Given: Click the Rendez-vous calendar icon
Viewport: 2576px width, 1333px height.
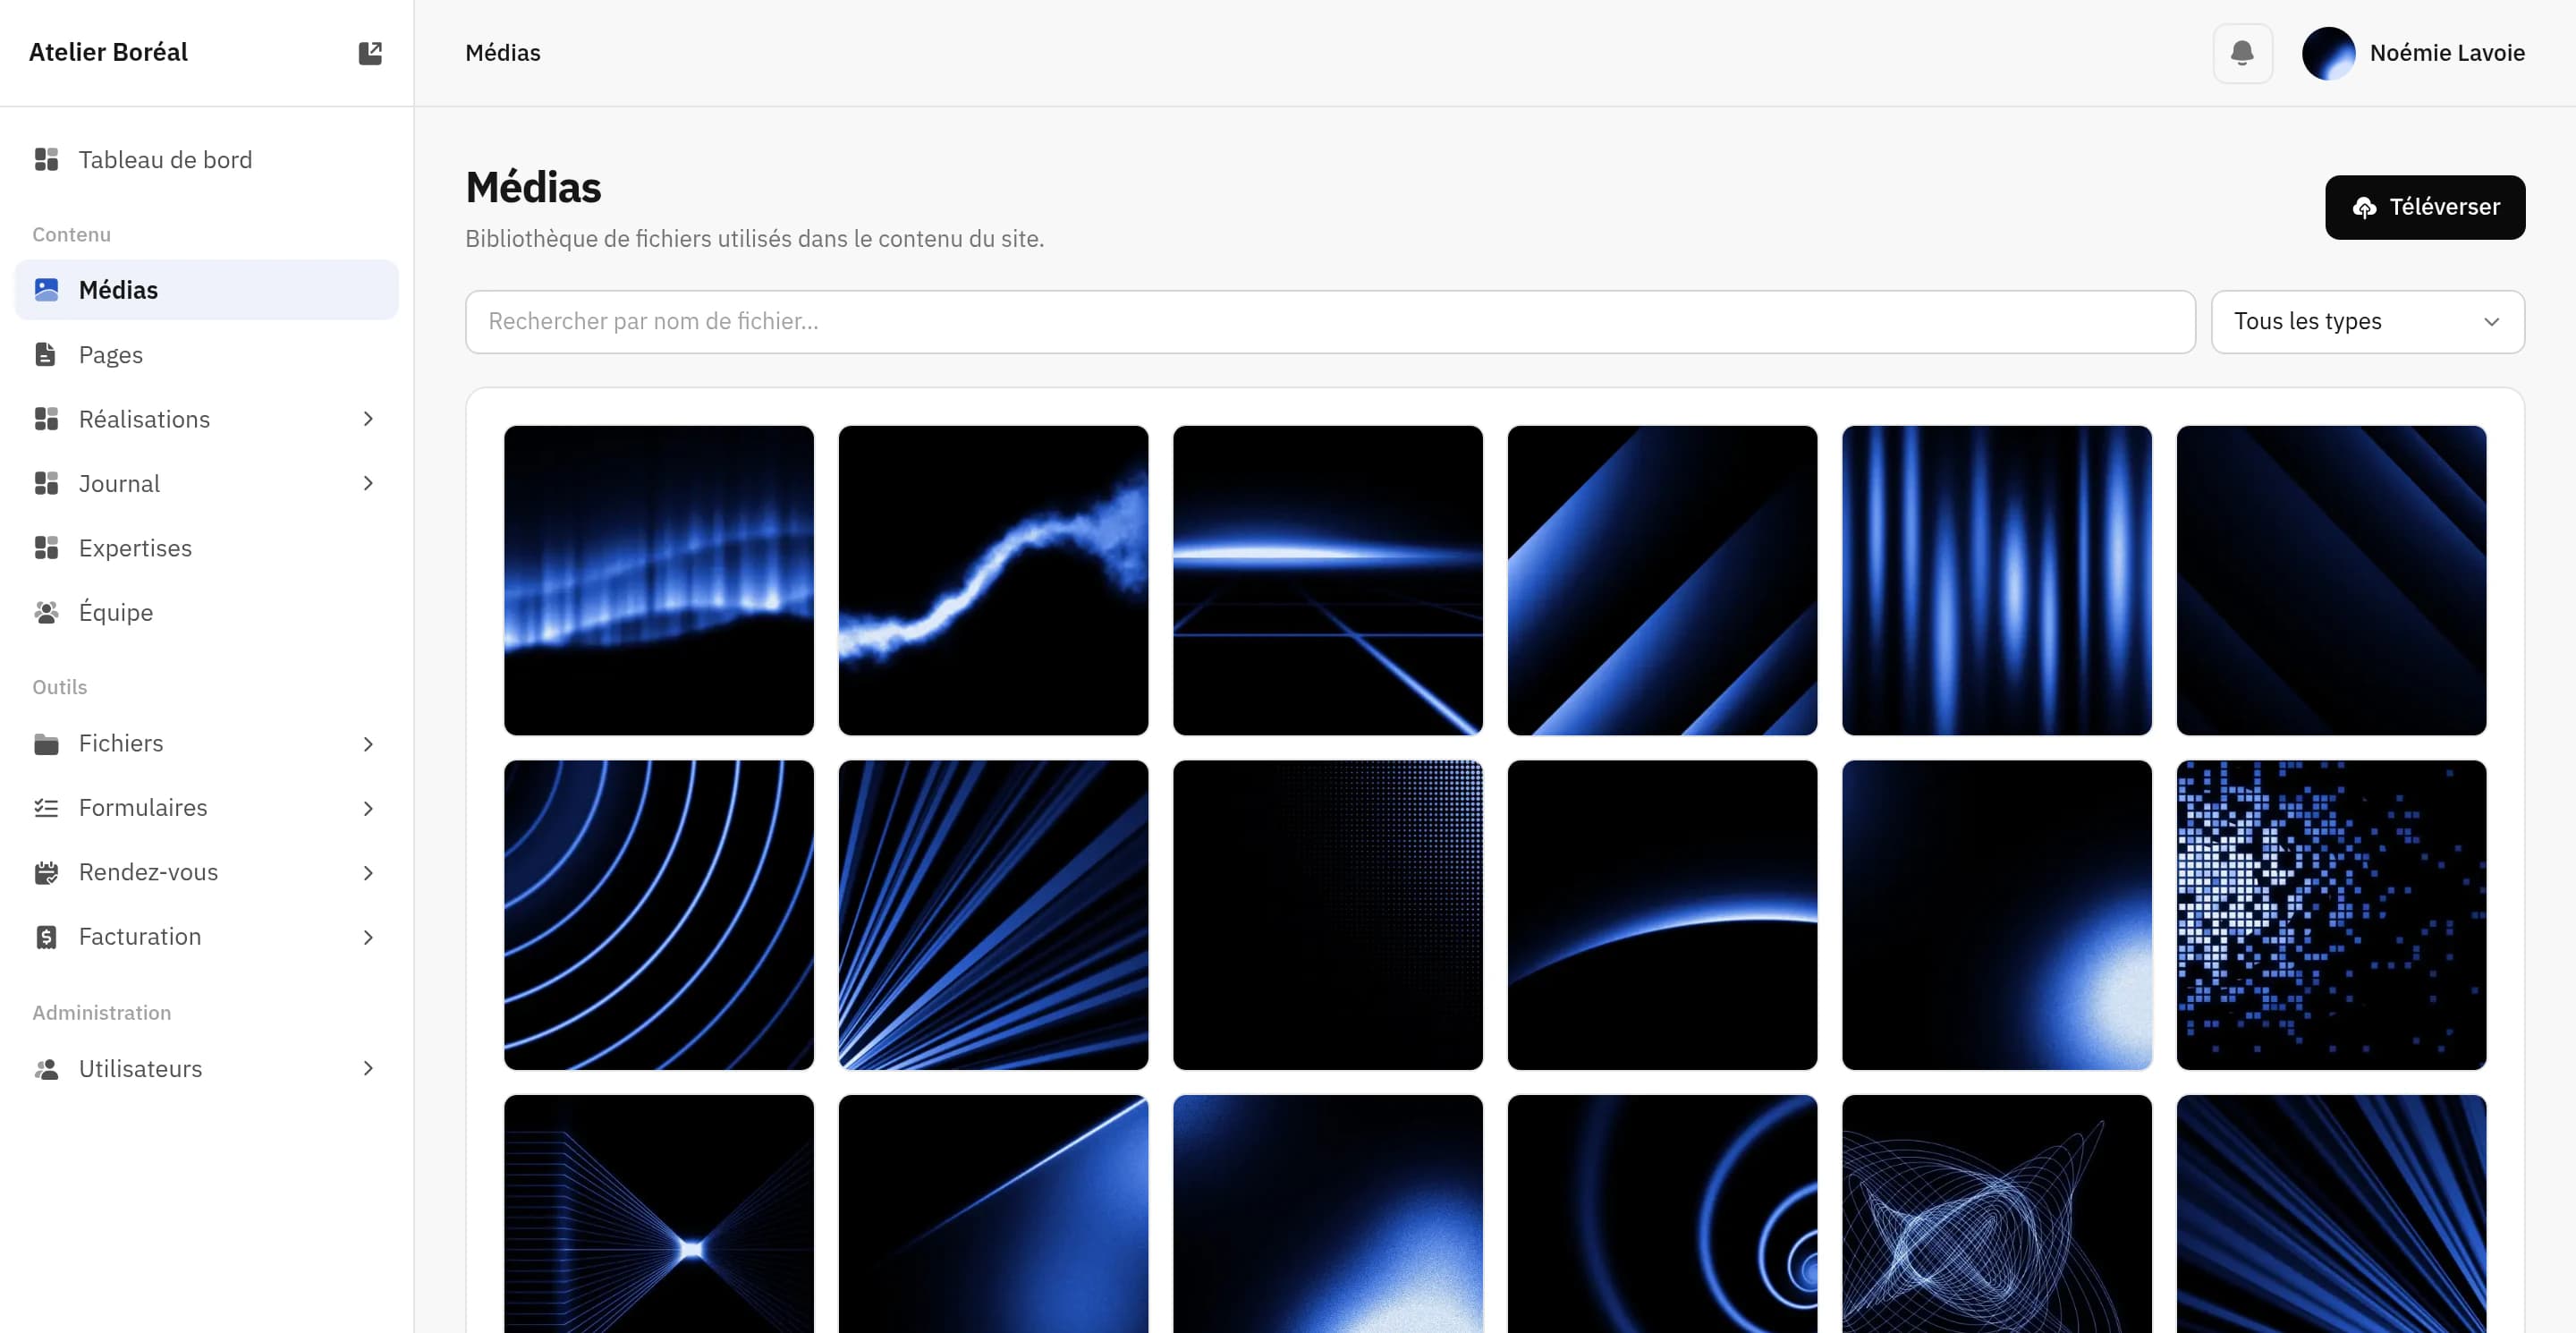Looking at the screenshot, I should click(46, 873).
